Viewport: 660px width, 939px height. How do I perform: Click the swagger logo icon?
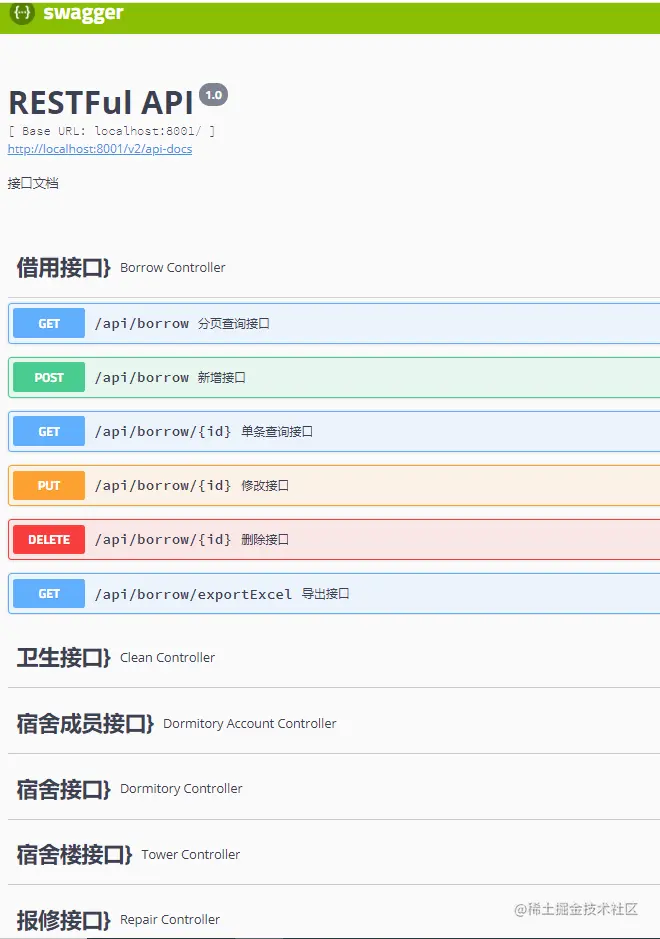click(x=22, y=13)
